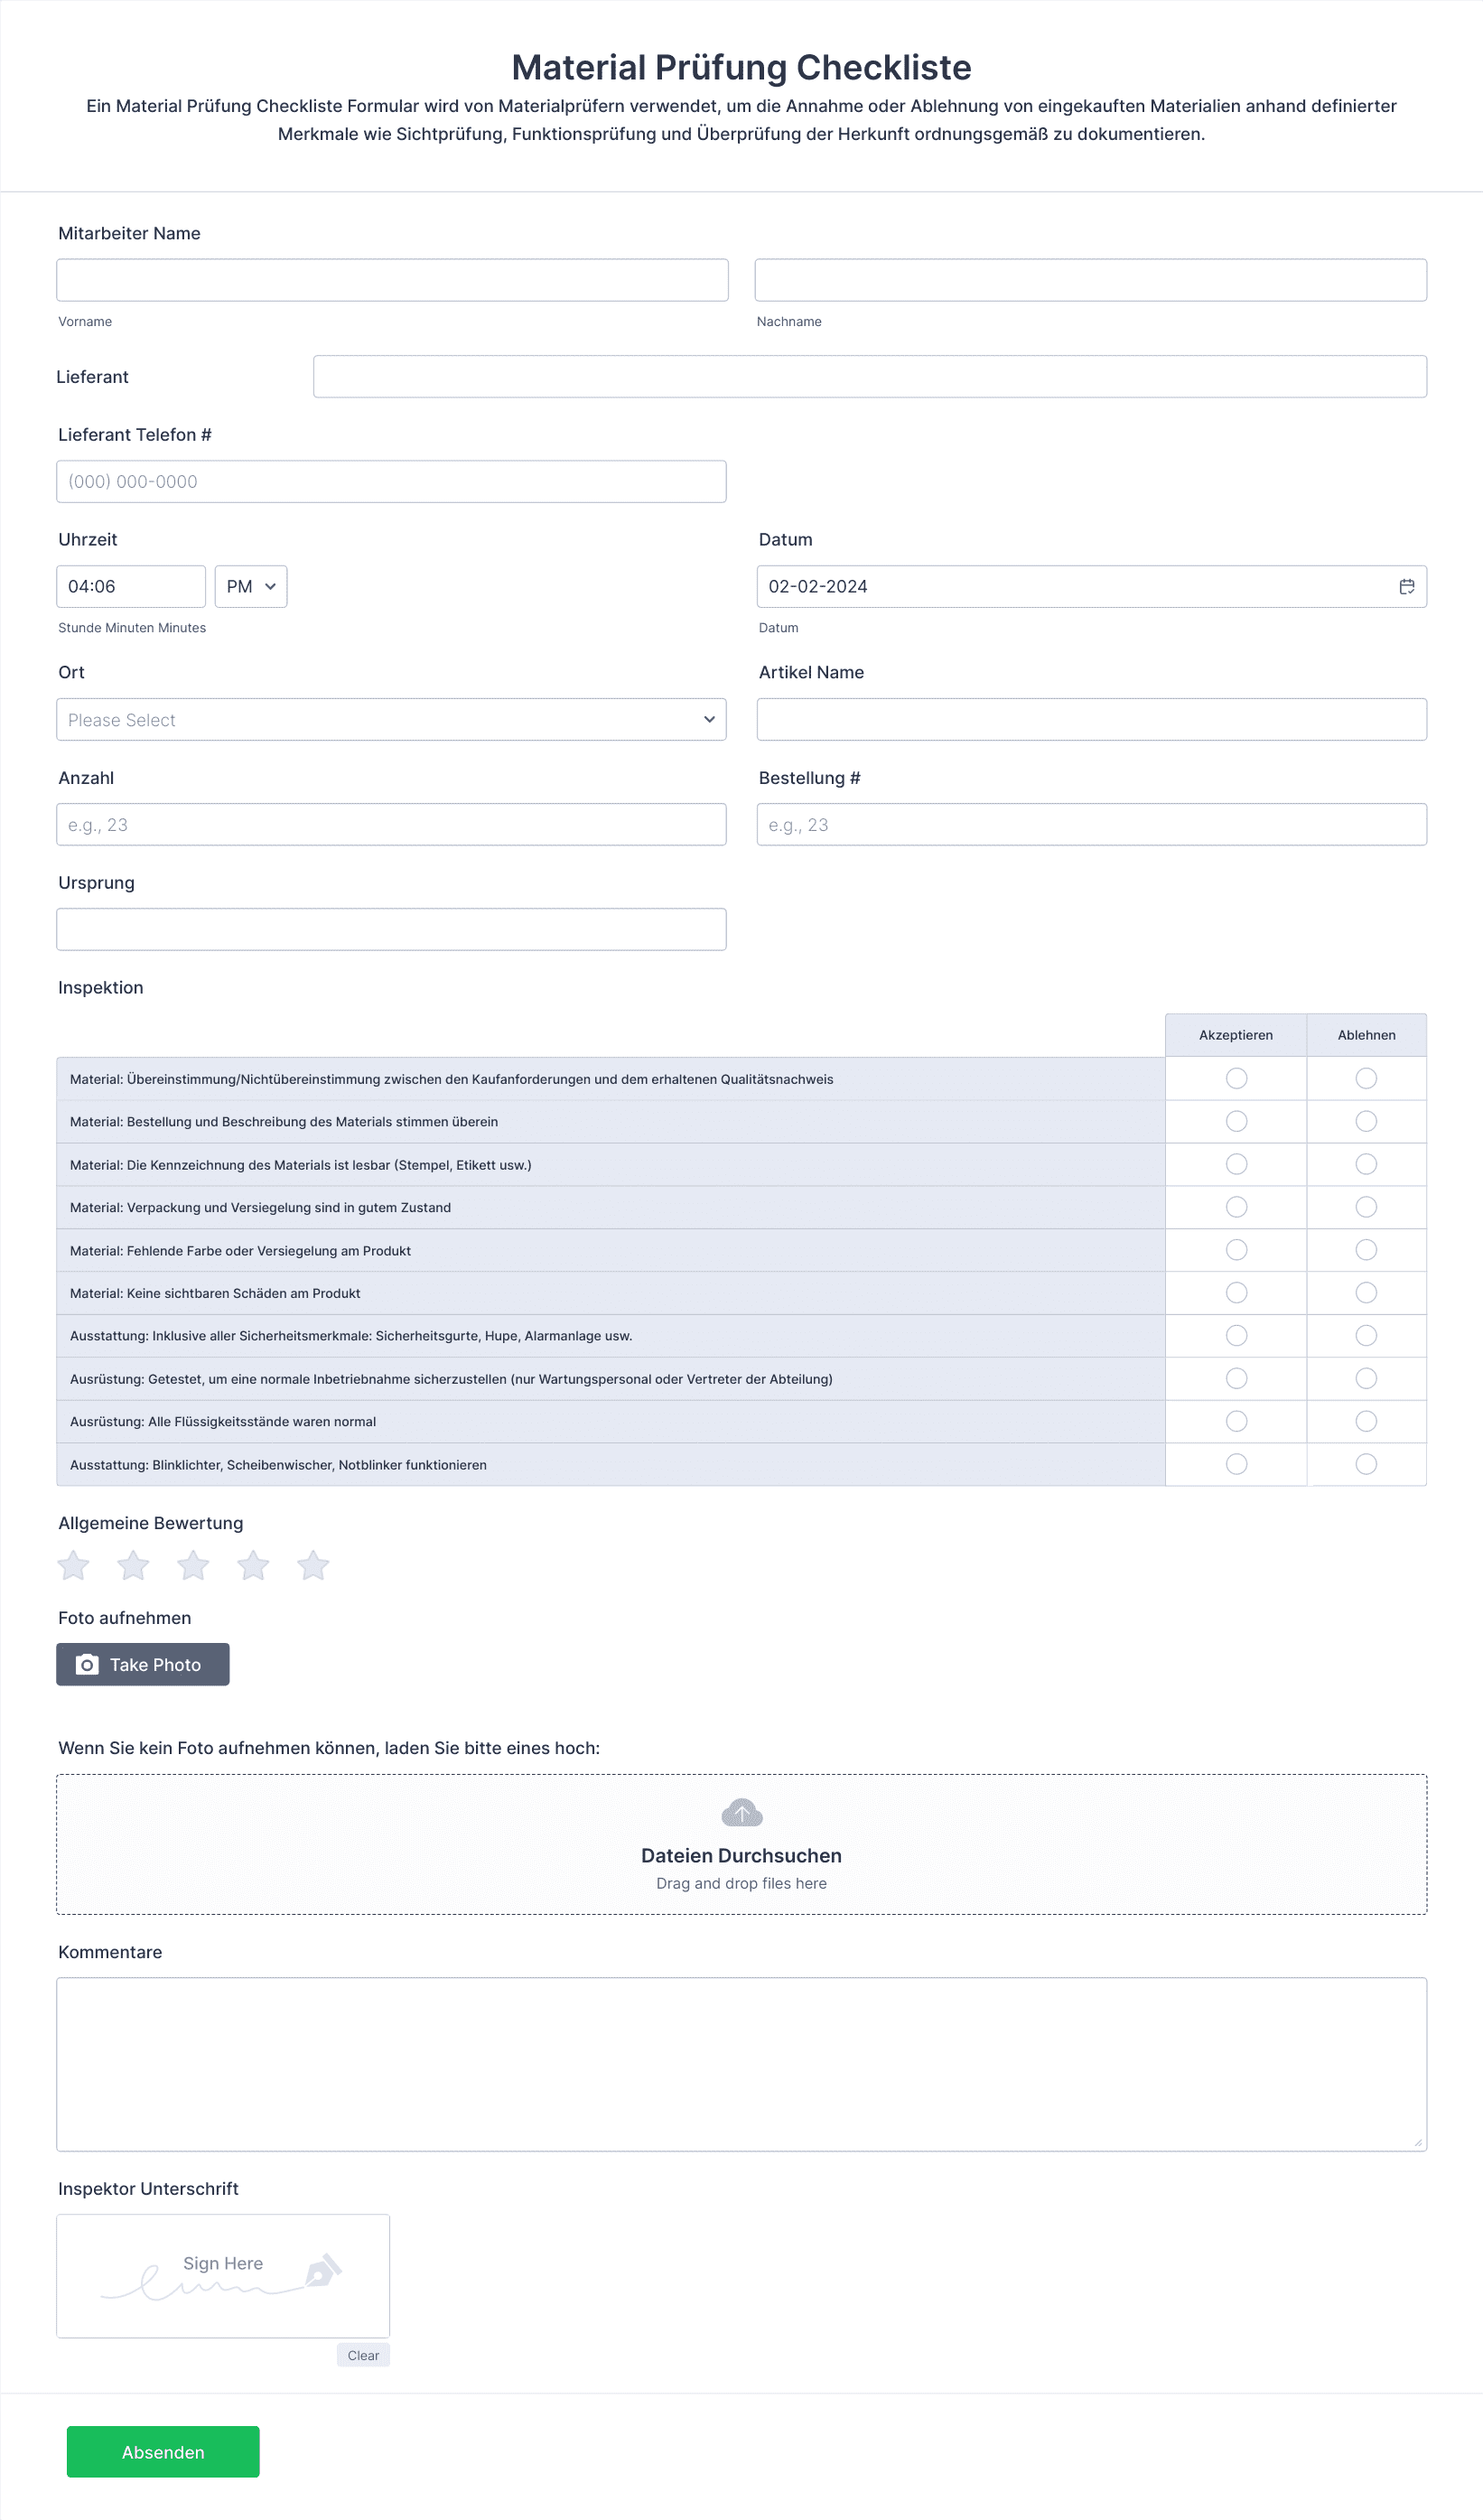
Task: Reject 'Keine sichtbaren Schäden am Produkt' row
Action: pos(1366,1293)
